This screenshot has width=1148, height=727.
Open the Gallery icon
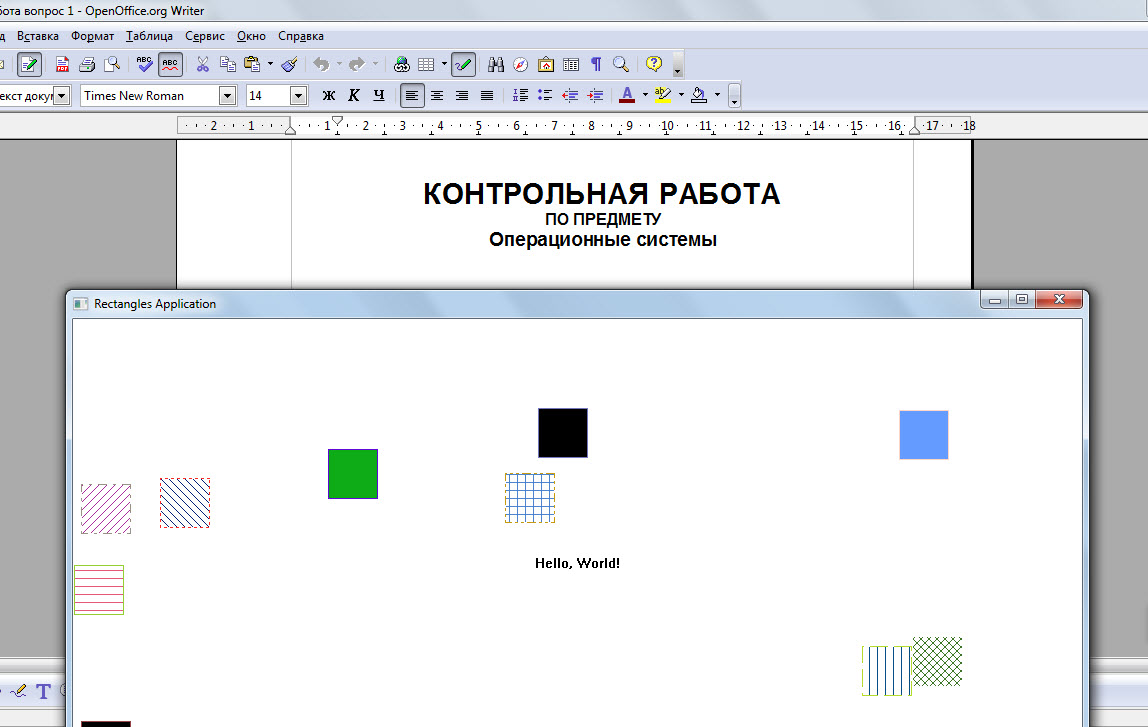pyautogui.click(x=545, y=64)
